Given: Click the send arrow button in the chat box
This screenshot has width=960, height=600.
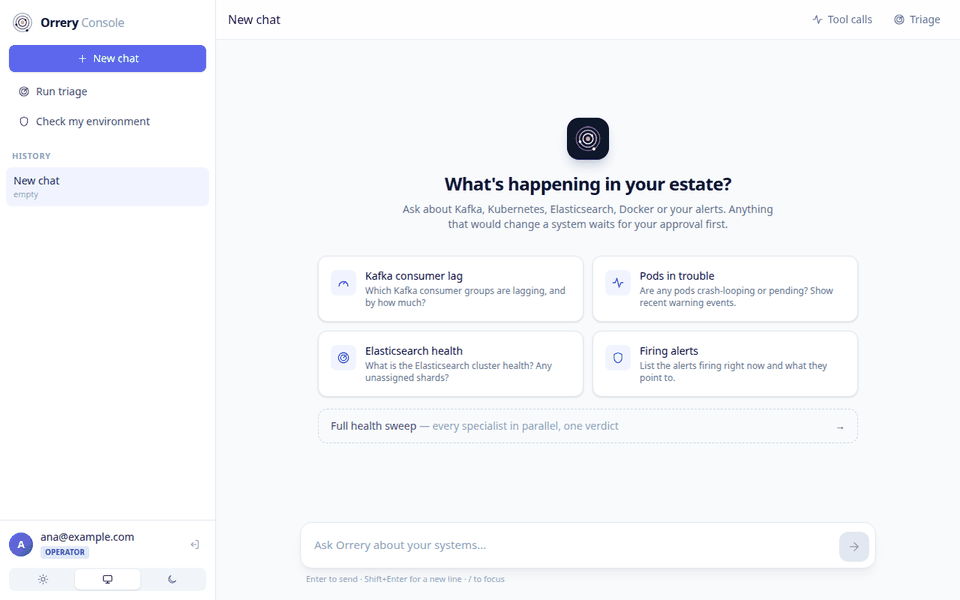Looking at the screenshot, I should (x=853, y=546).
